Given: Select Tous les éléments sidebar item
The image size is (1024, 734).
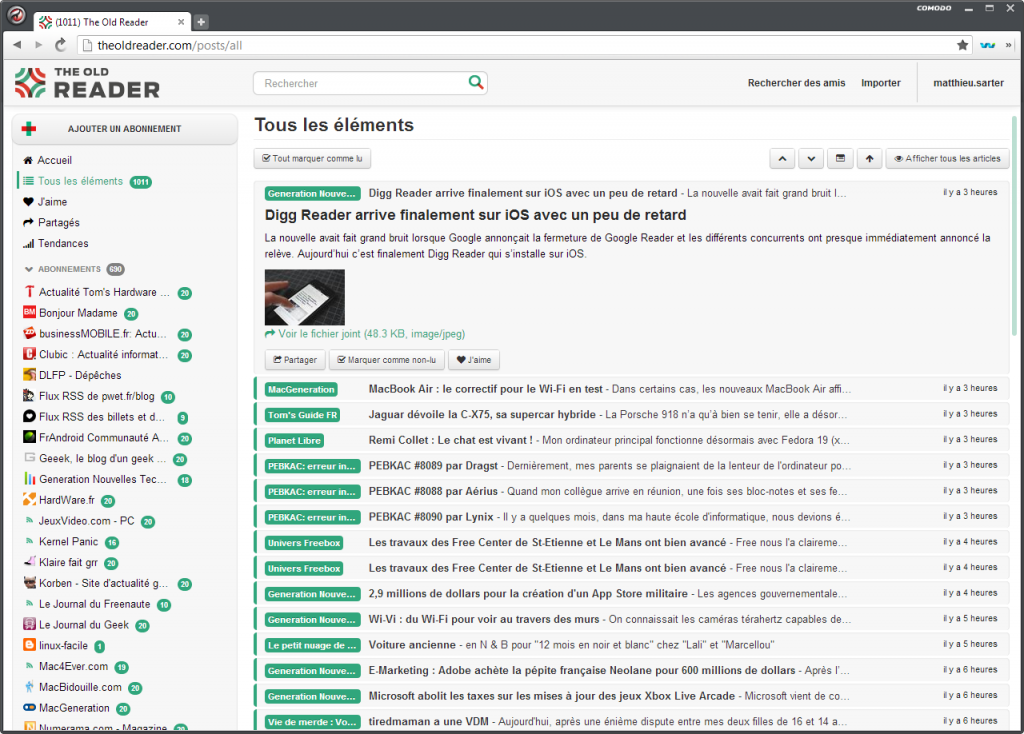Looking at the screenshot, I should click(x=80, y=181).
